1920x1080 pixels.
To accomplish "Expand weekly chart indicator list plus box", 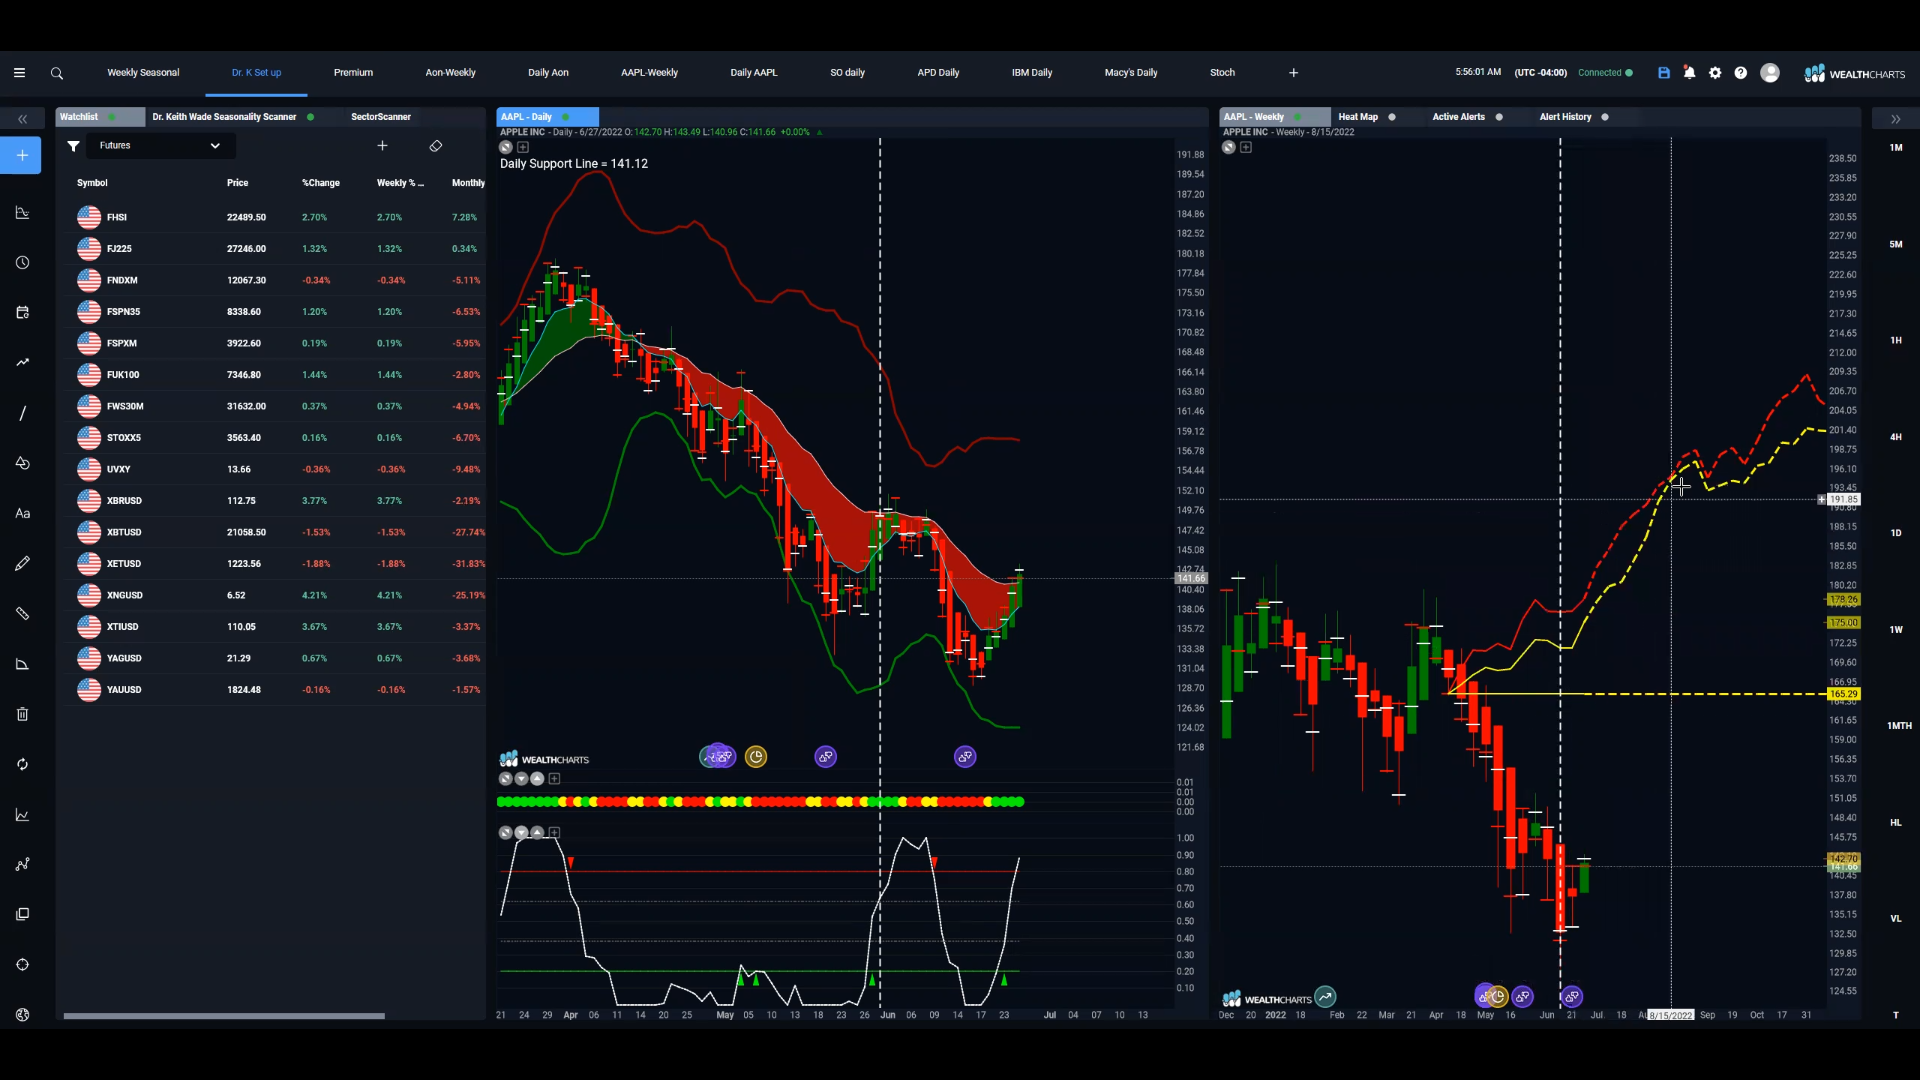I will (1246, 147).
